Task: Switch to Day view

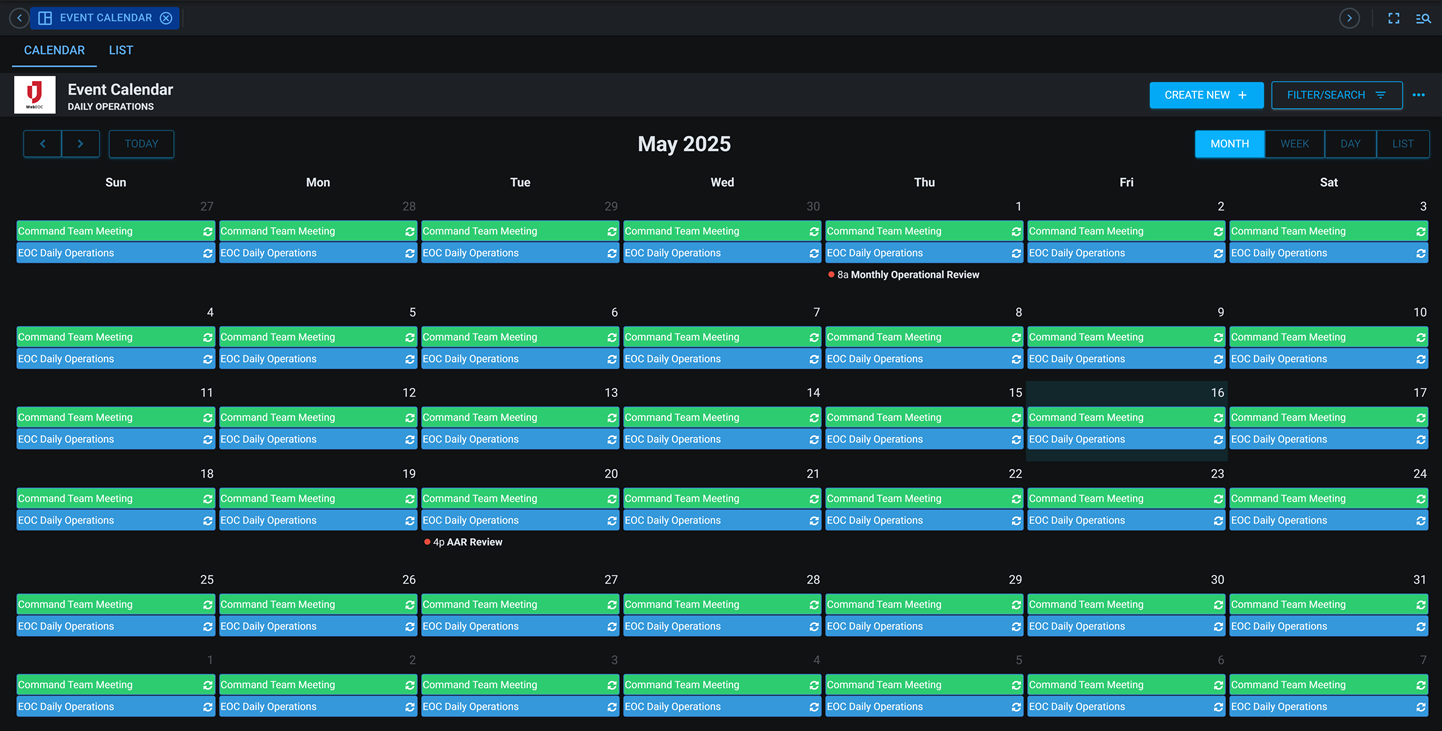Action: pos(1350,143)
